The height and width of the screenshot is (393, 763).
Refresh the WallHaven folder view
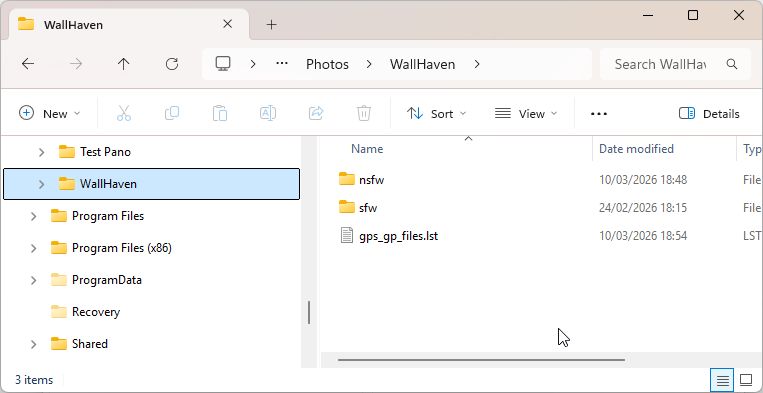(172, 64)
